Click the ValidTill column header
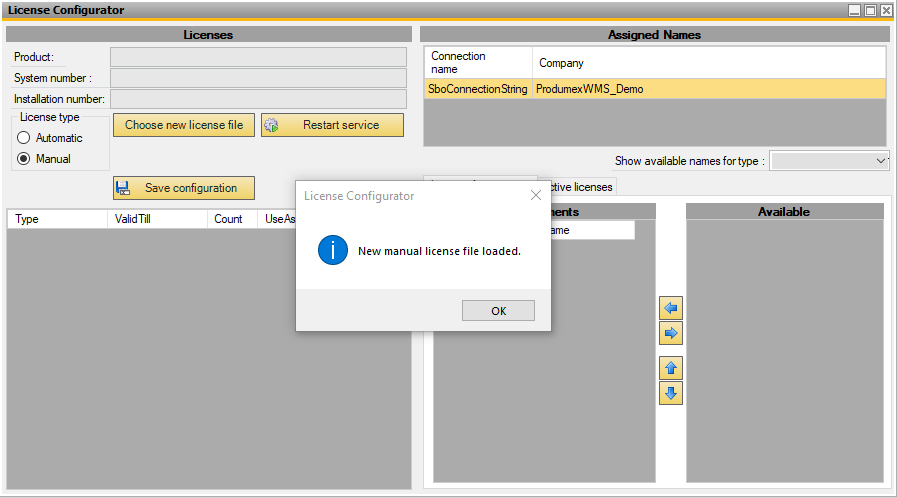Screen dimensions: 897x498 (x=156, y=219)
